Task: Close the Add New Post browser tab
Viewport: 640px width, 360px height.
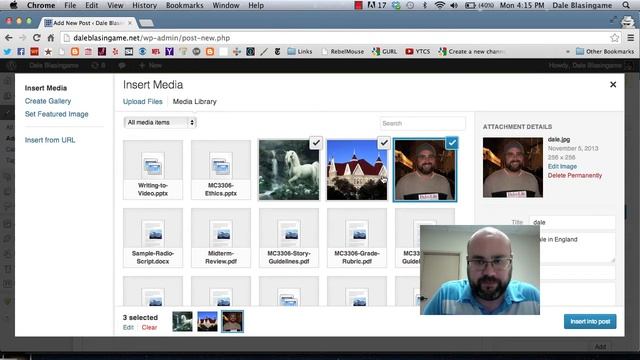Action: pyautogui.click(x=130, y=23)
